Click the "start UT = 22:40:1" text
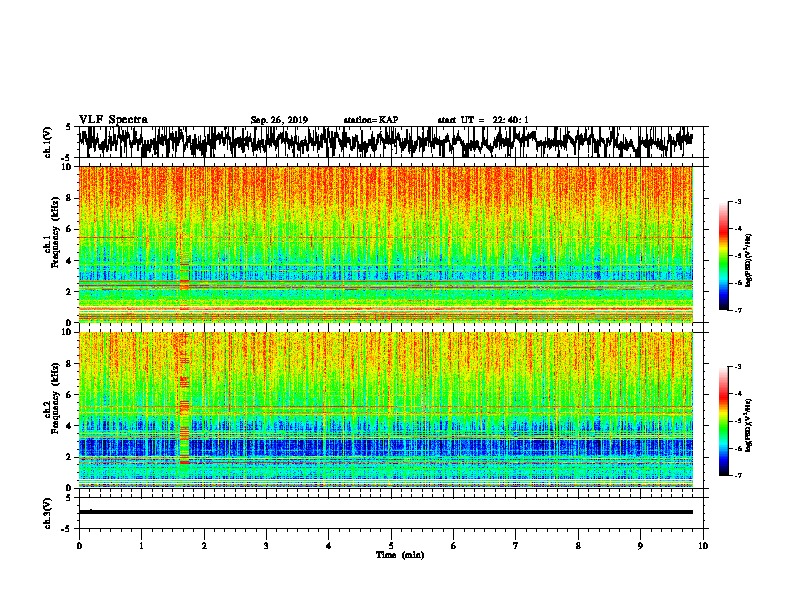 pyautogui.click(x=483, y=120)
